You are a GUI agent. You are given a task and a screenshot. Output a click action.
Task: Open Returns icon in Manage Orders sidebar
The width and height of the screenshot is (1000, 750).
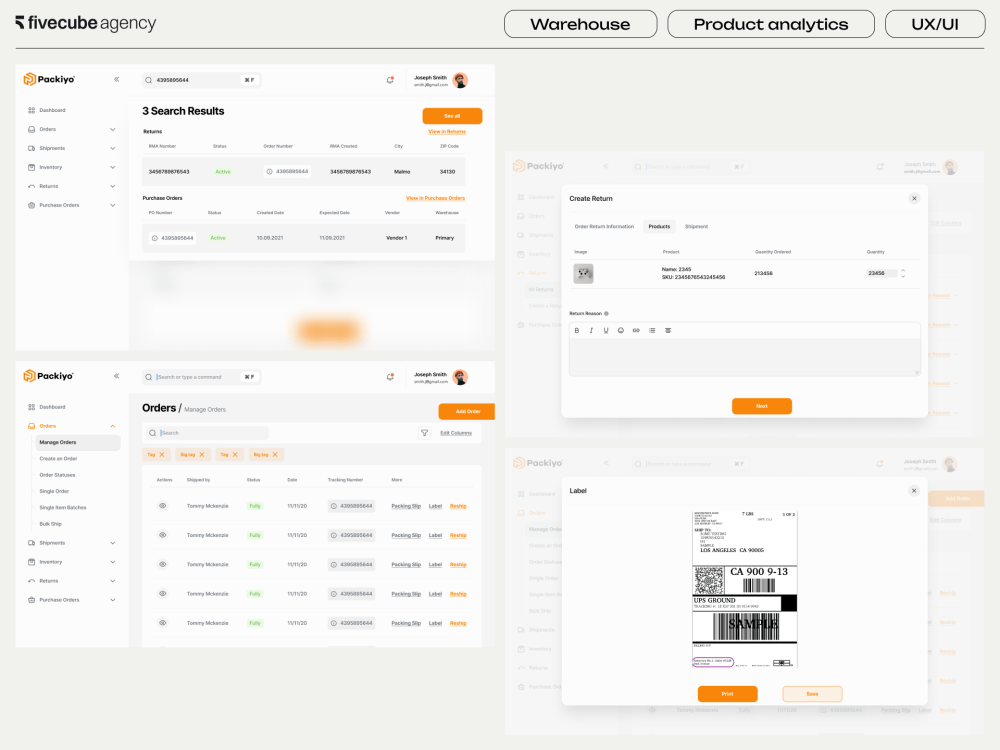coord(31,581)
